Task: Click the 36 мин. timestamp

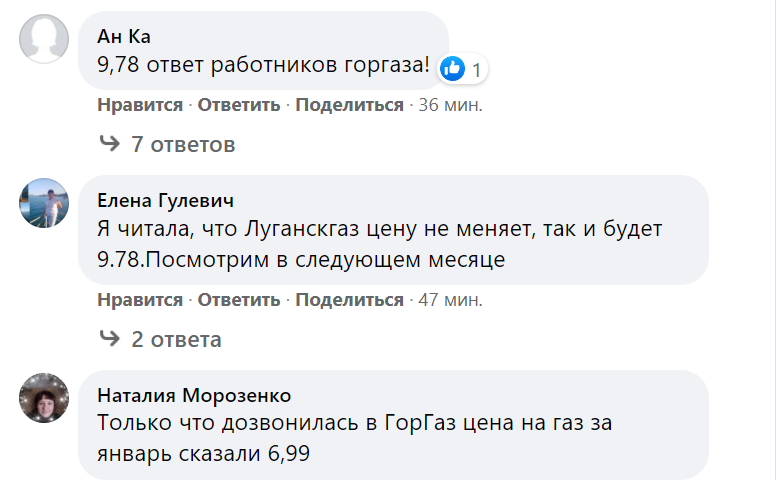Action: (x=450, y=105)
